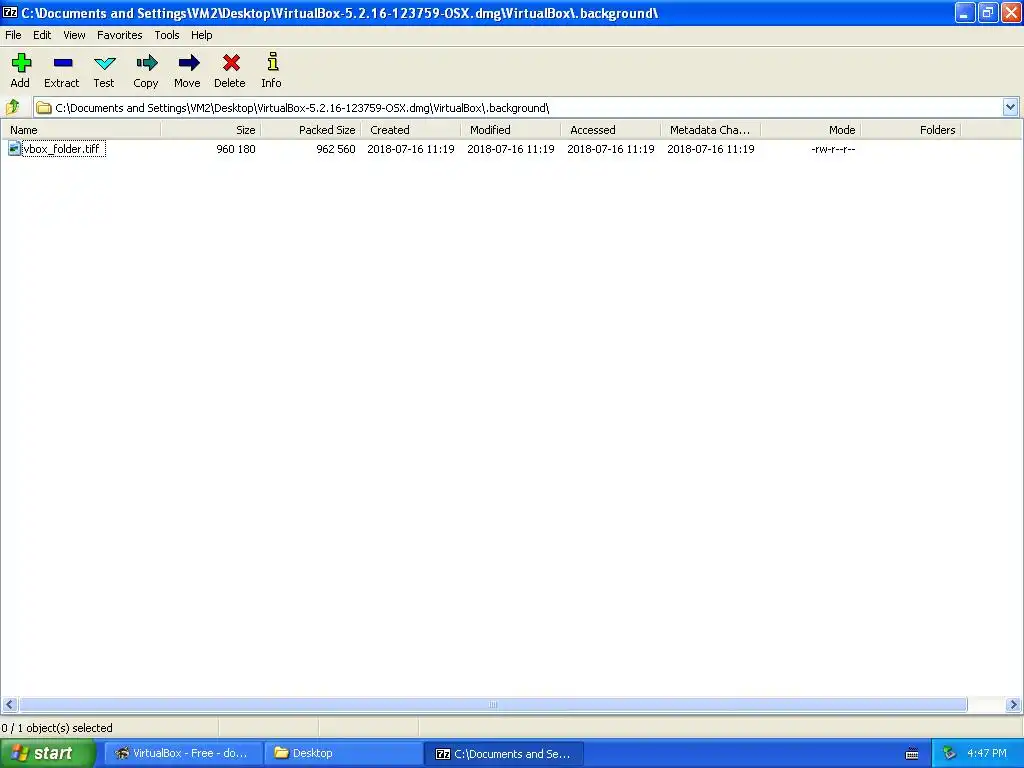This screenshot has height=768, width=1024.
Task: Switch to the Desktop folder taskbar window
Action: tap(344, 753)
